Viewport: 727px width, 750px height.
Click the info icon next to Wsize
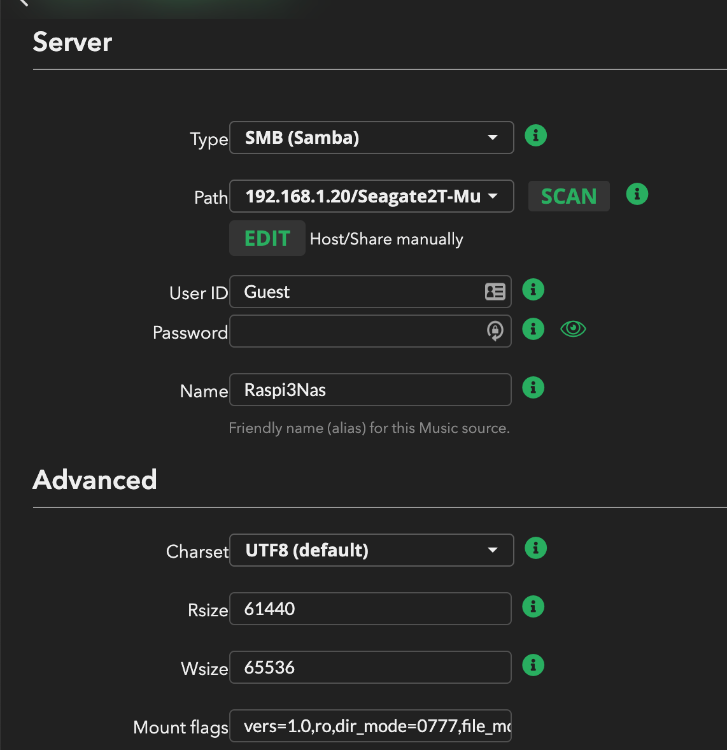click(534, 664)
